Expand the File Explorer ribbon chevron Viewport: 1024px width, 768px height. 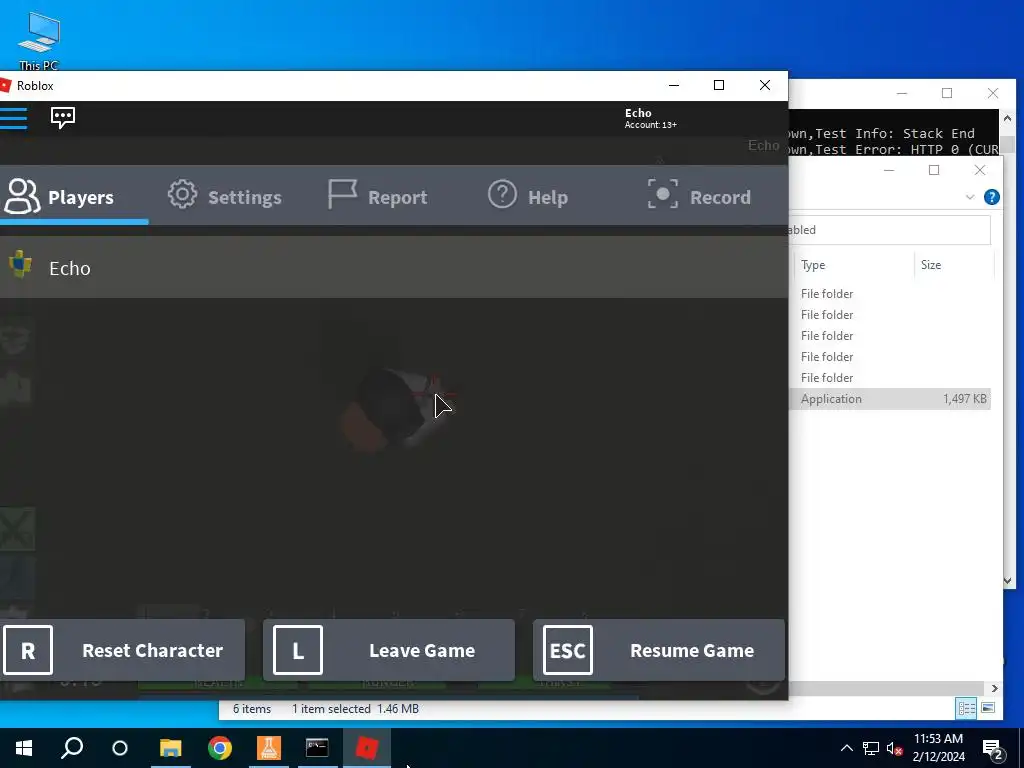(x=970, y=197)
